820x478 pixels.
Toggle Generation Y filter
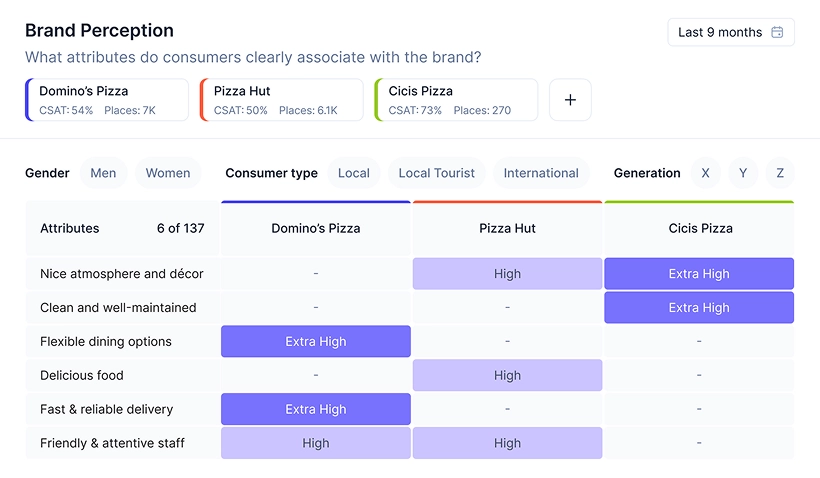point(743,173)
